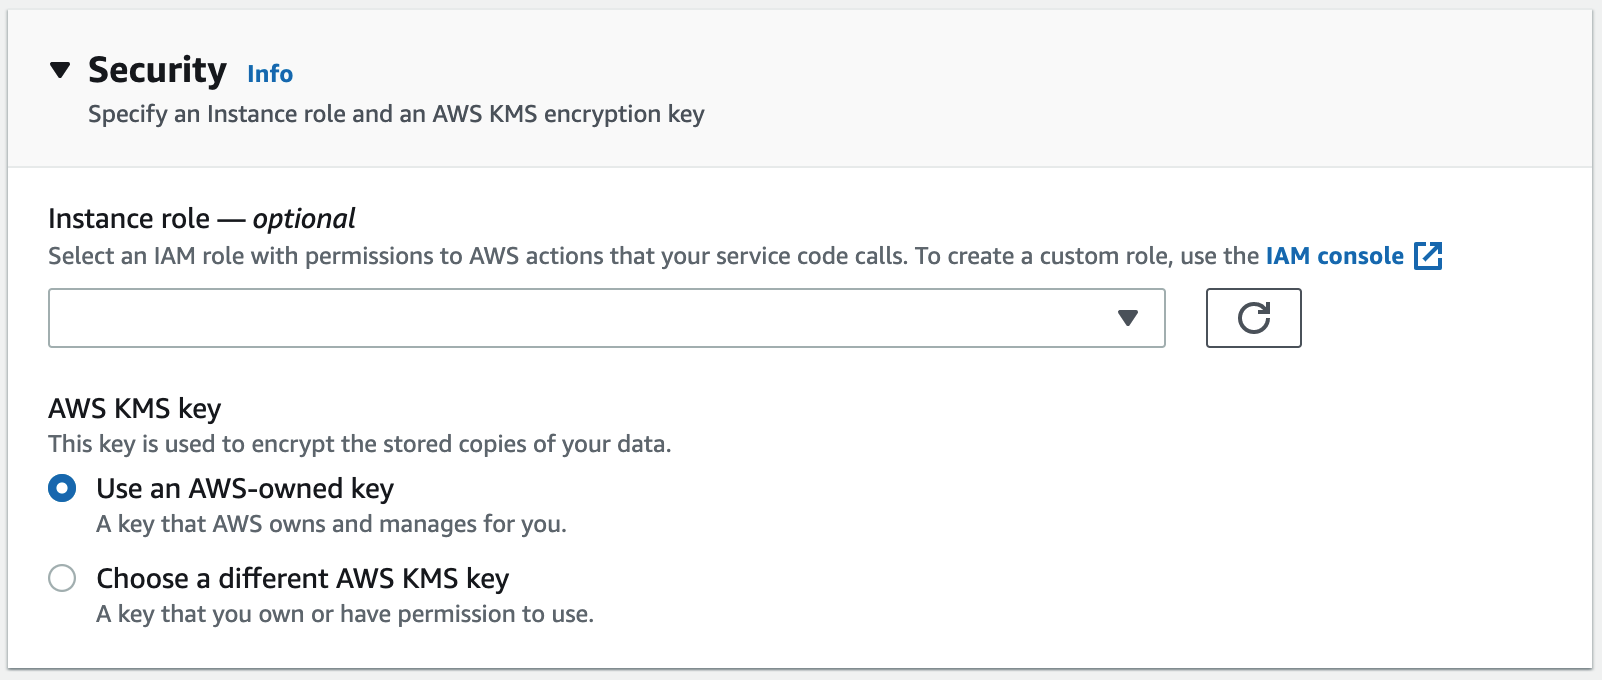Select the different AWS KMS key radio button

(62, 578)
